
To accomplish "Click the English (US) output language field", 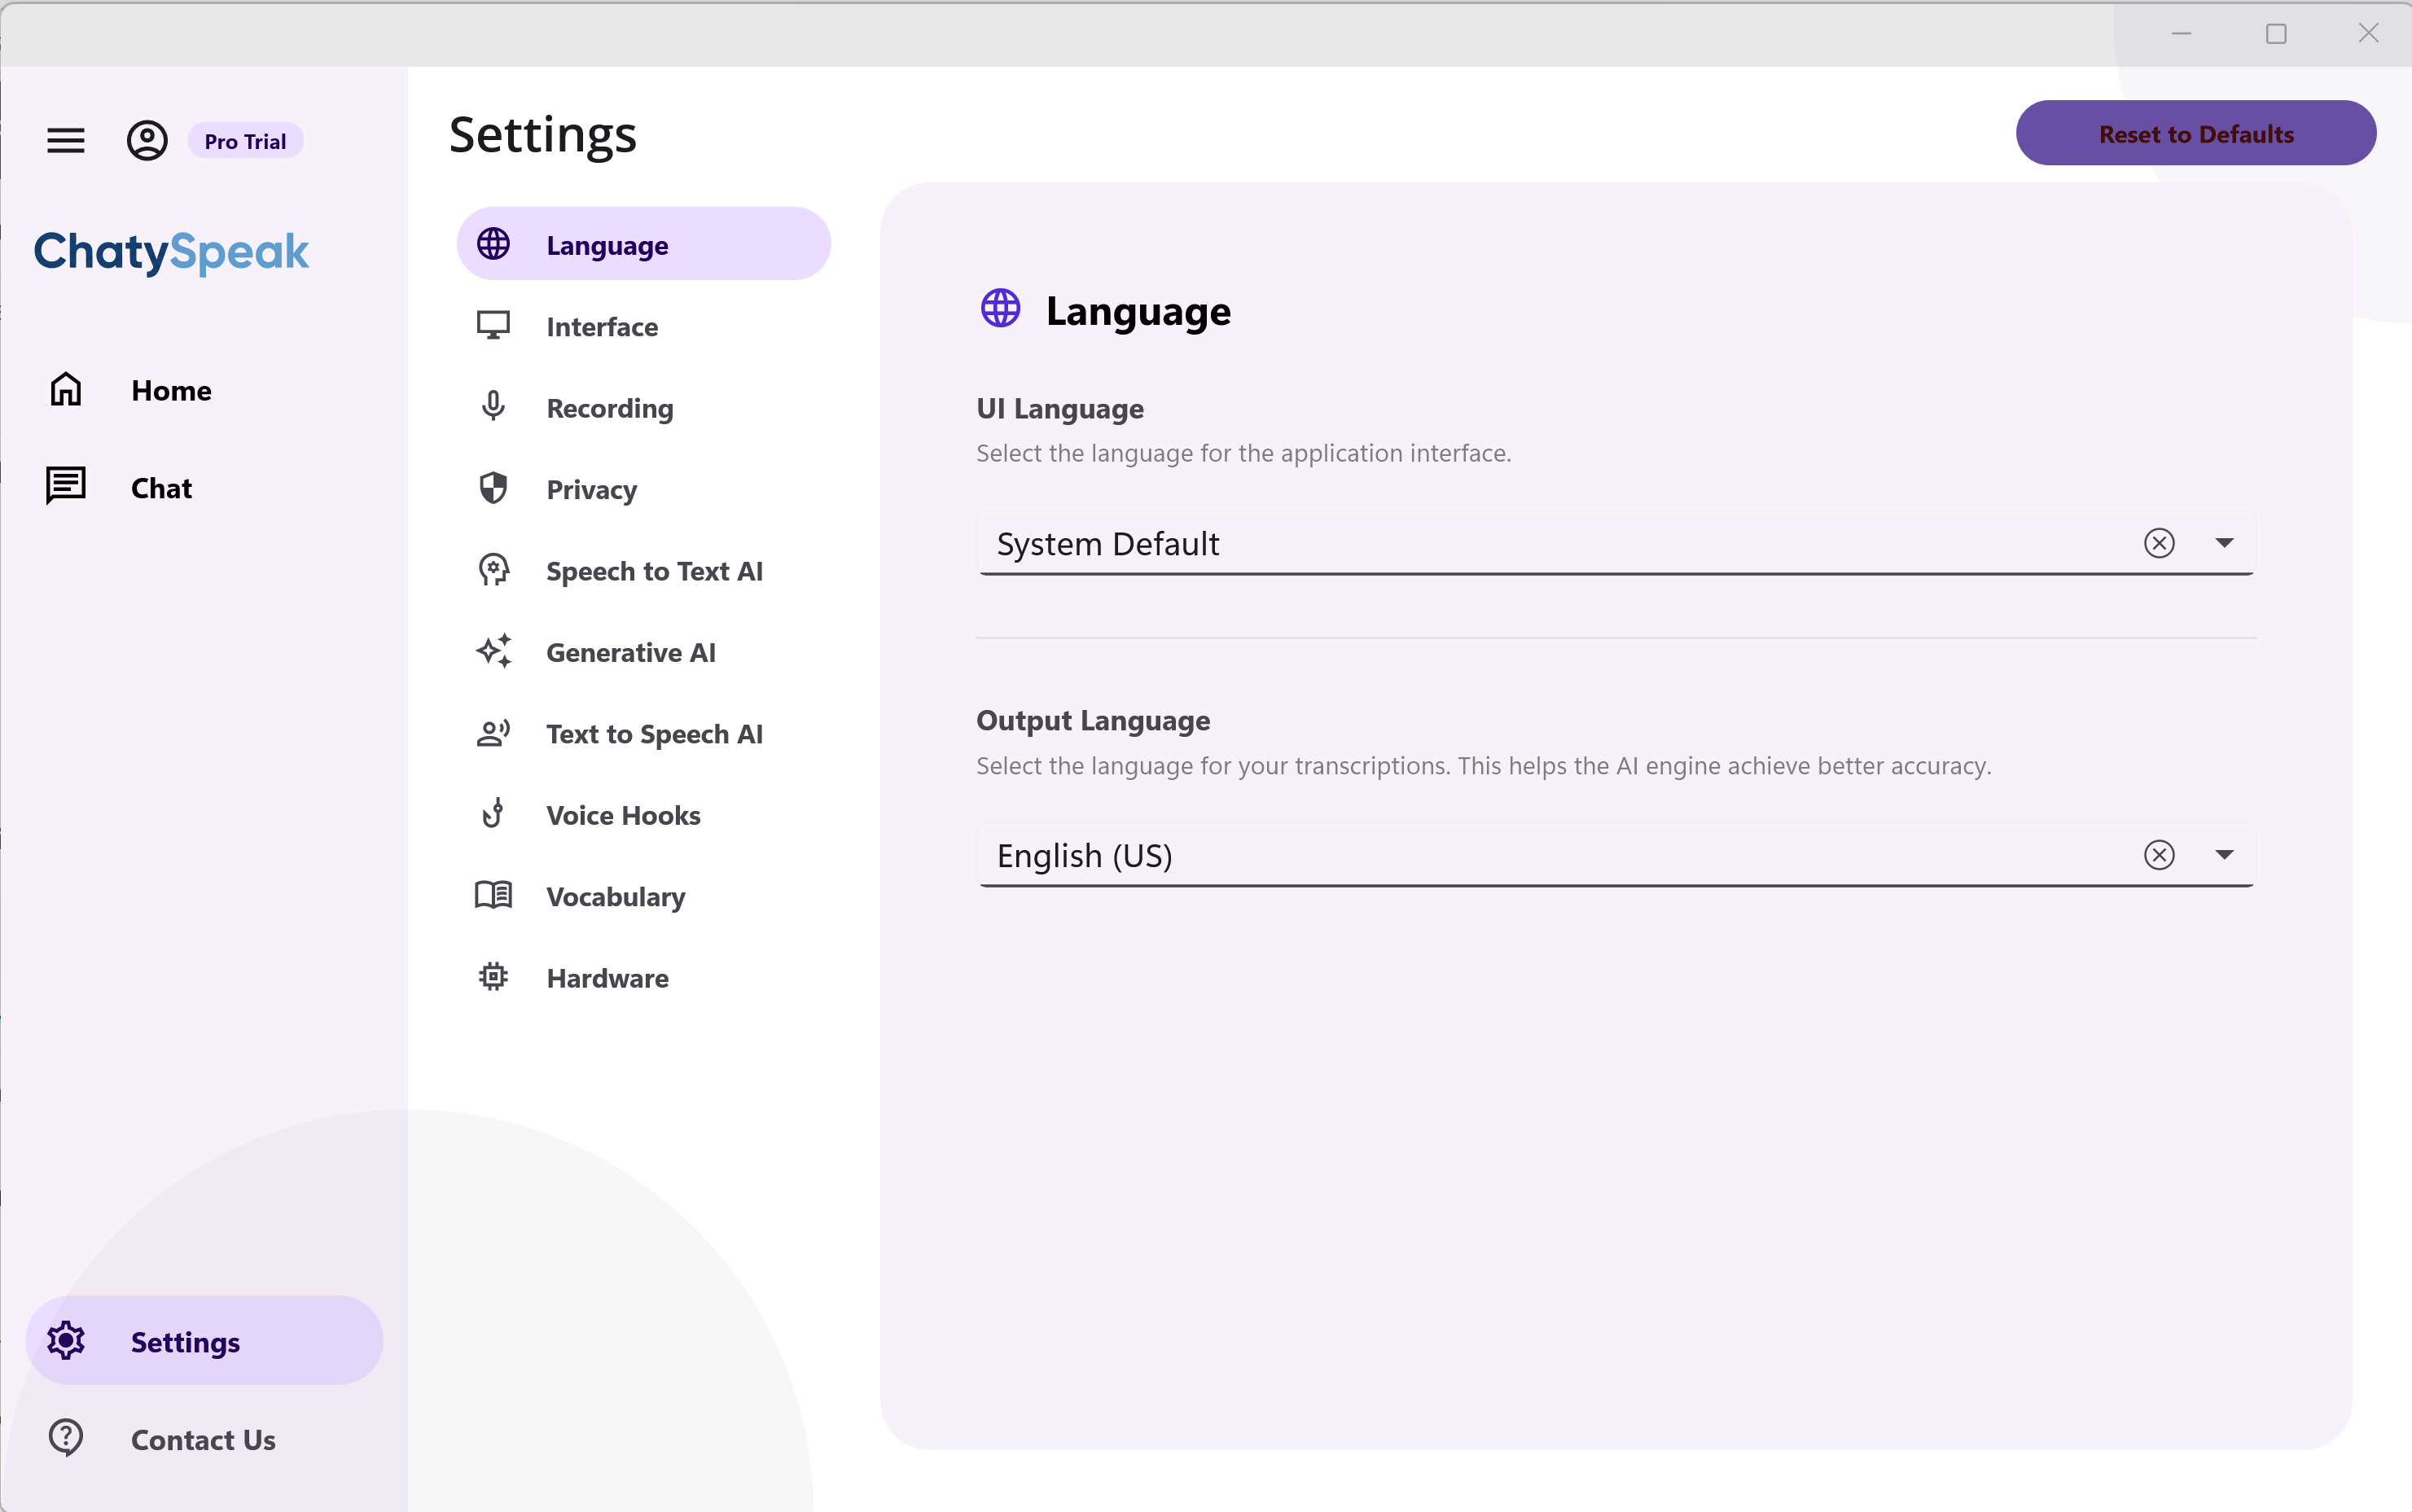I will 1616,855.
